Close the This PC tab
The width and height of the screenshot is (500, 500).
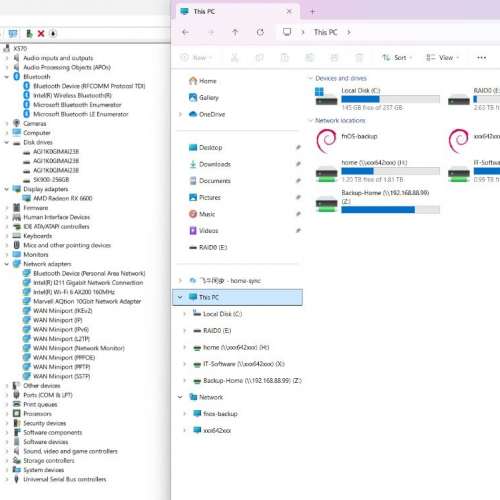coord(289,12)
